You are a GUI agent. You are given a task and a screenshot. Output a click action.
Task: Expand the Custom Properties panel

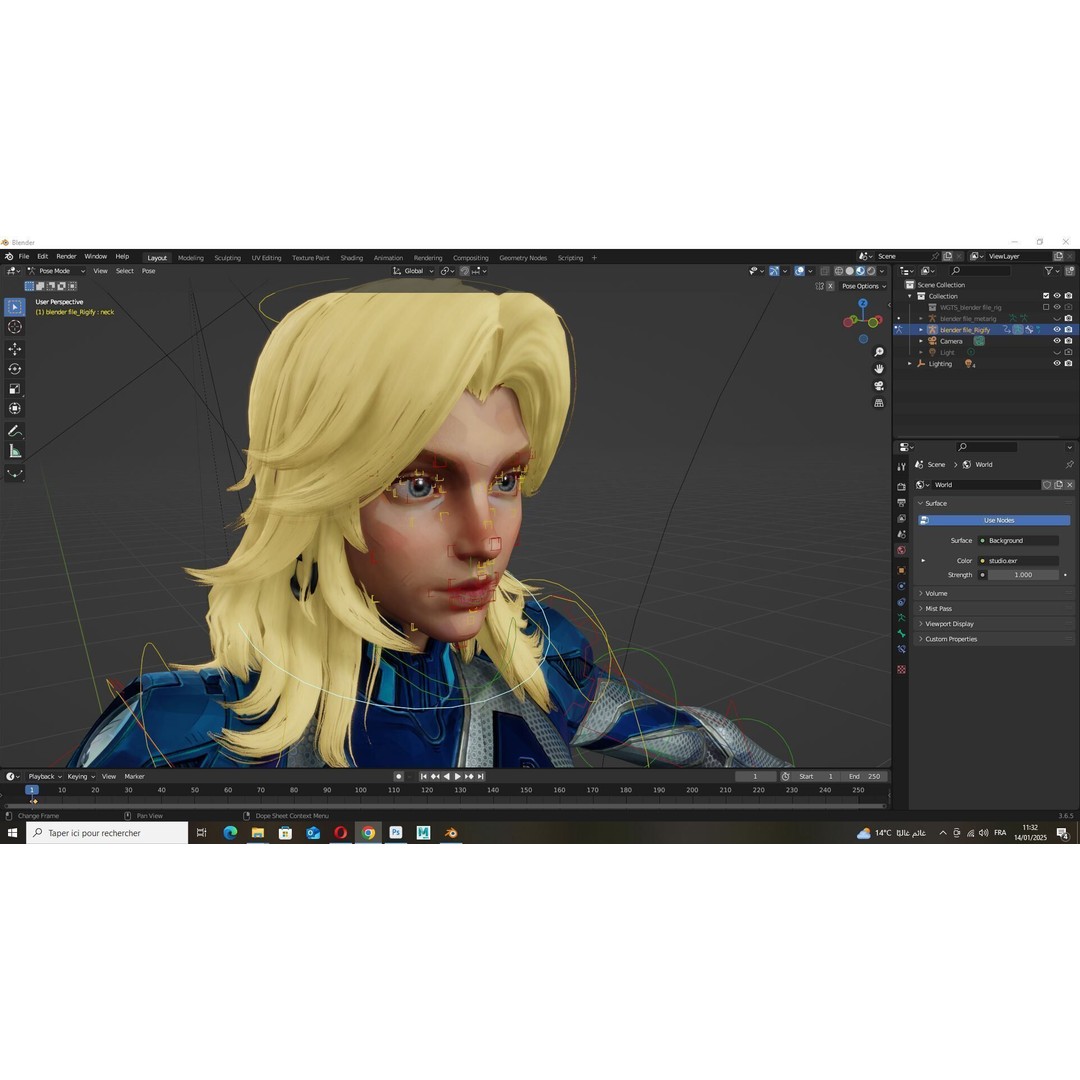[x=995, y=639]
